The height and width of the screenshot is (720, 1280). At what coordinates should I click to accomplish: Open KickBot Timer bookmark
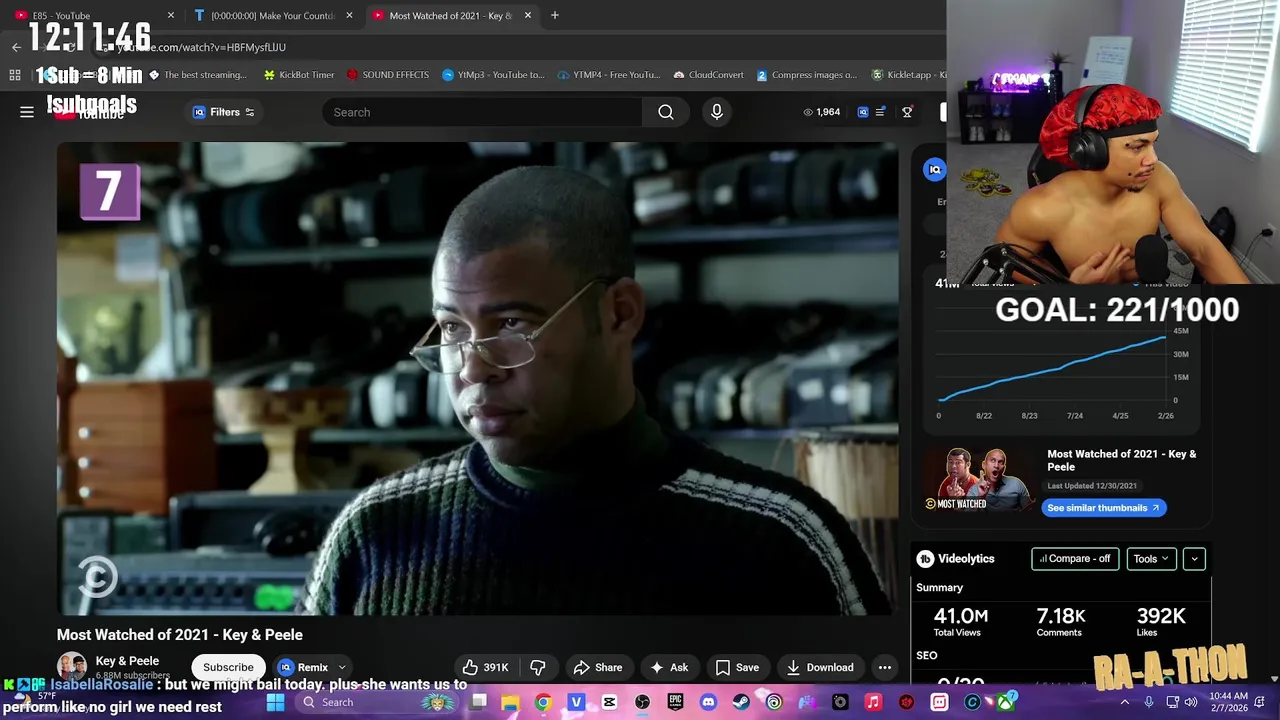coord(298,75)
